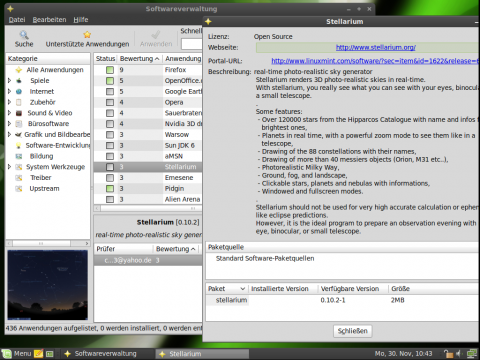480x360 pixels.
Task: Click the Verfügbare Version column header
Action: (353, 289)
